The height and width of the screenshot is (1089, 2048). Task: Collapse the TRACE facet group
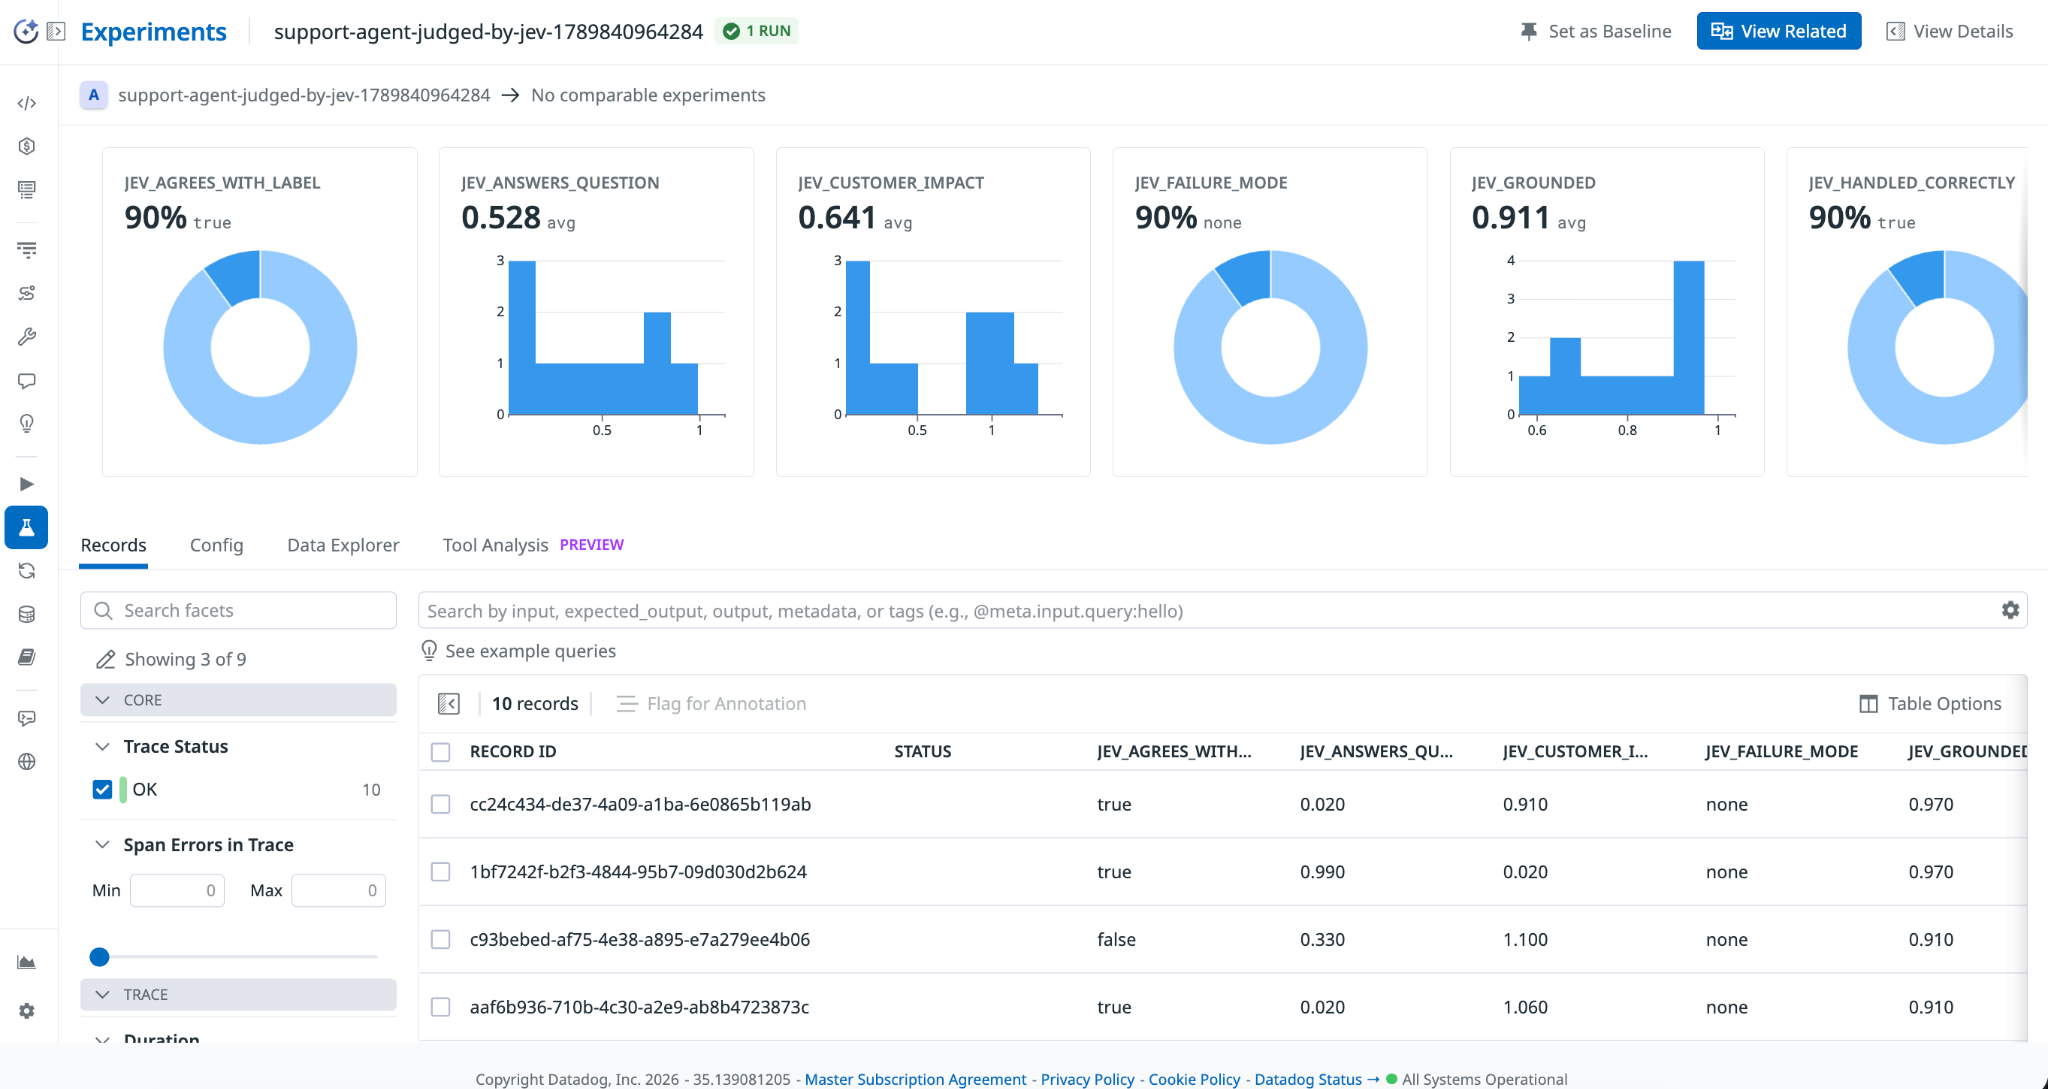[x=238, y=994]
